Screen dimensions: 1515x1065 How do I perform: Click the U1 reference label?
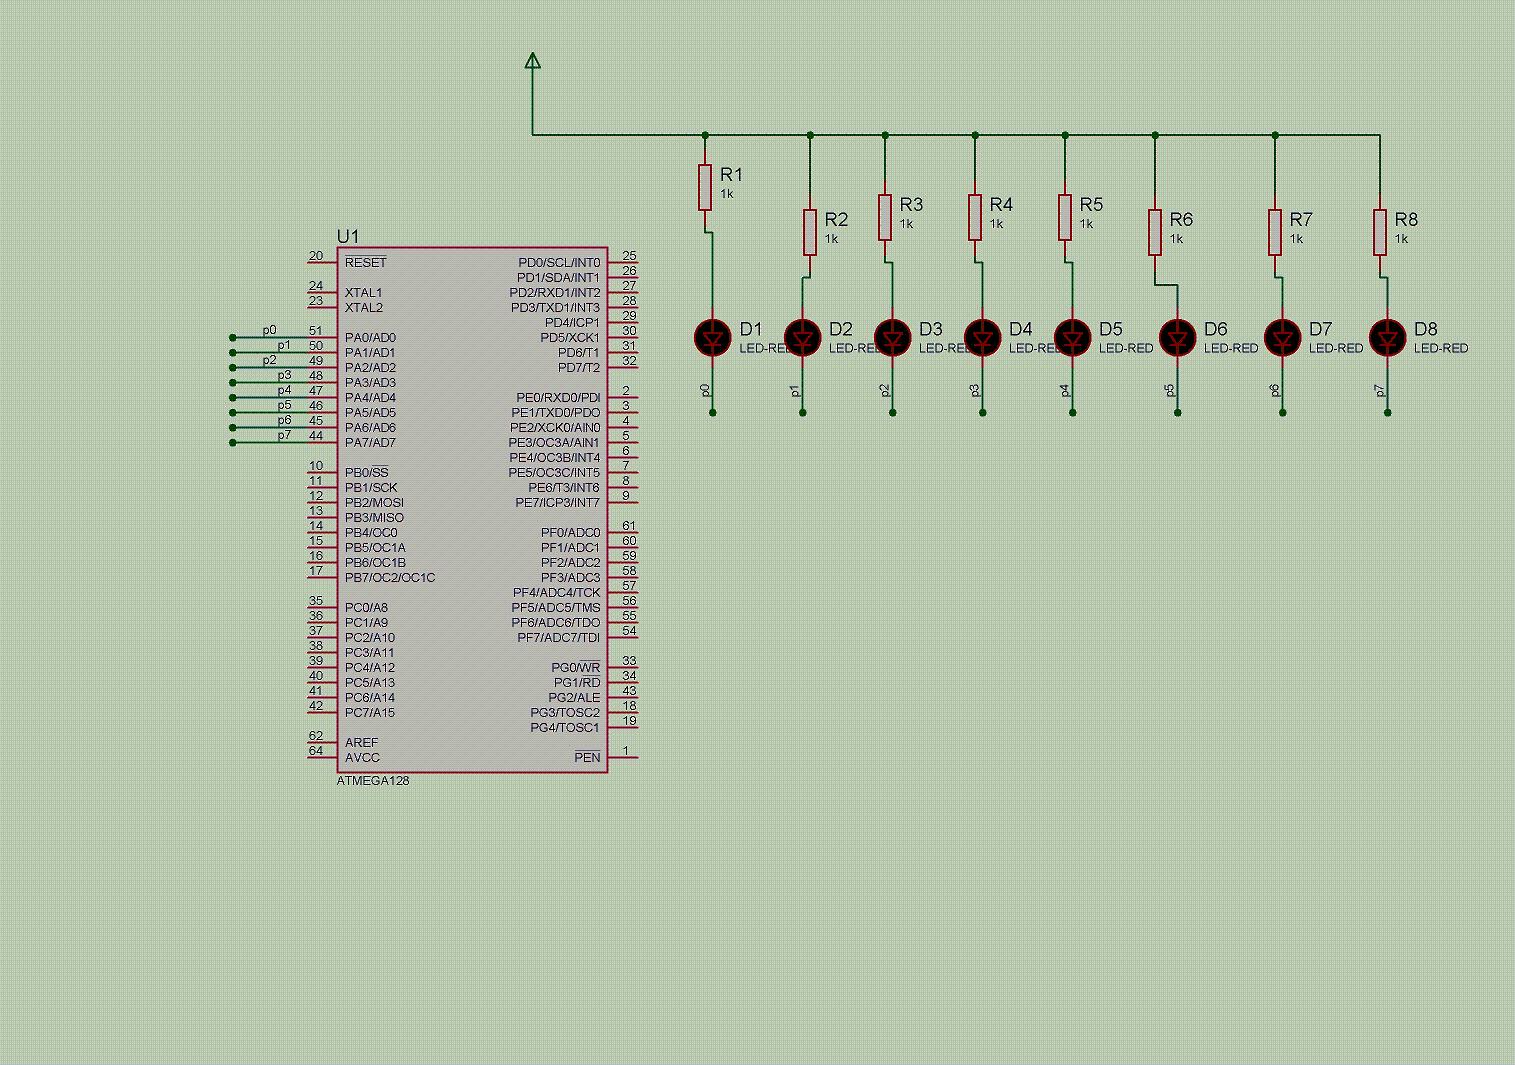[347, 236]
